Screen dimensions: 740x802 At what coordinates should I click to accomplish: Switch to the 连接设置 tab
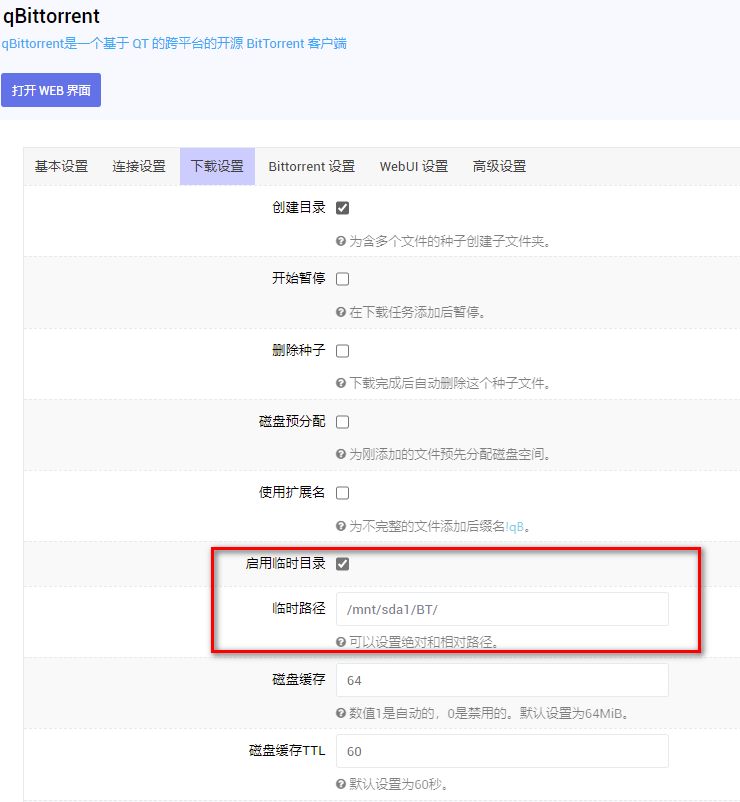coord(139,166)
